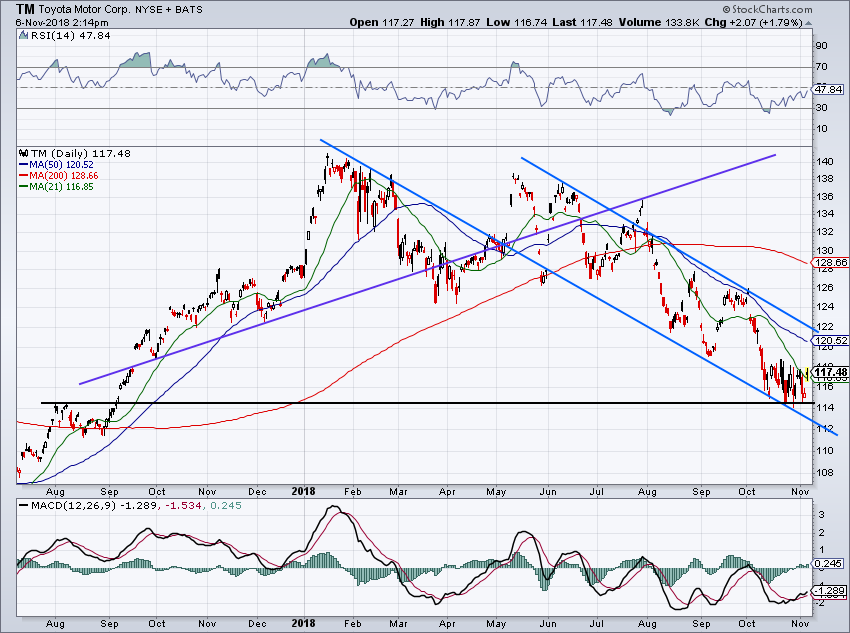Select the Toyota Motor Corp. company name
This screenshot has width=850, height=633.
[85, 9]
